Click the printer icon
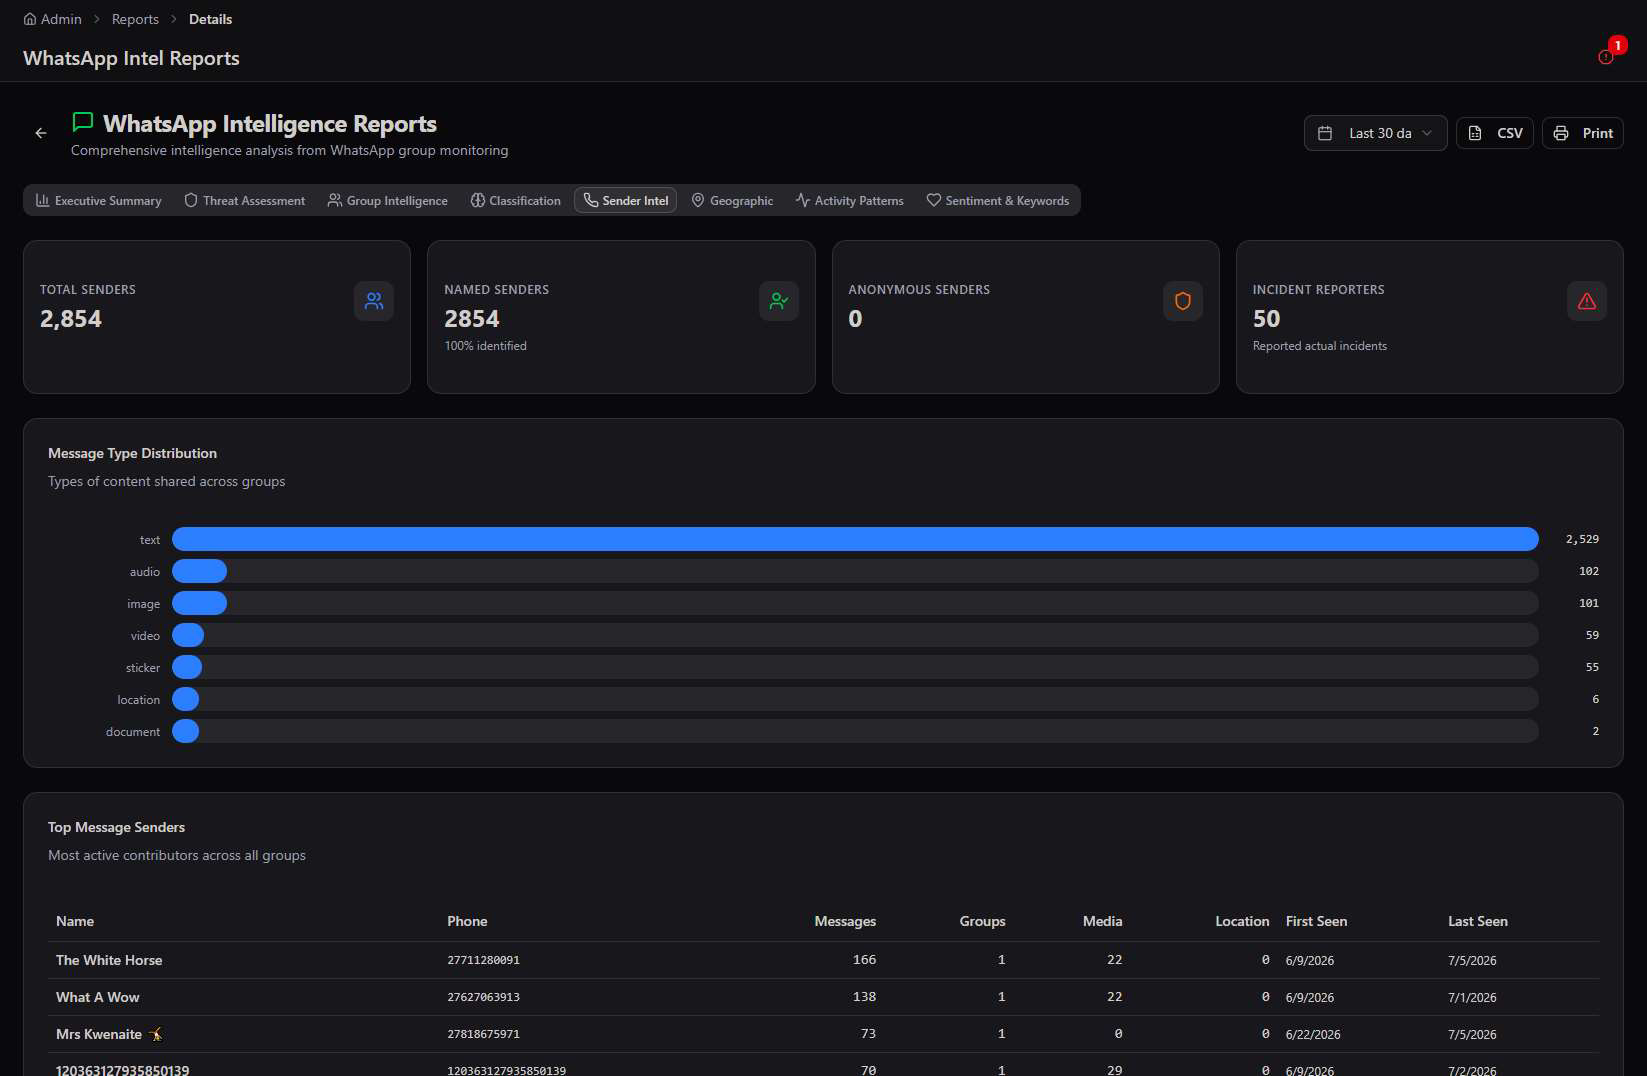The width and height of the screenshot is (1647, 1076). tap(1561, 133)
